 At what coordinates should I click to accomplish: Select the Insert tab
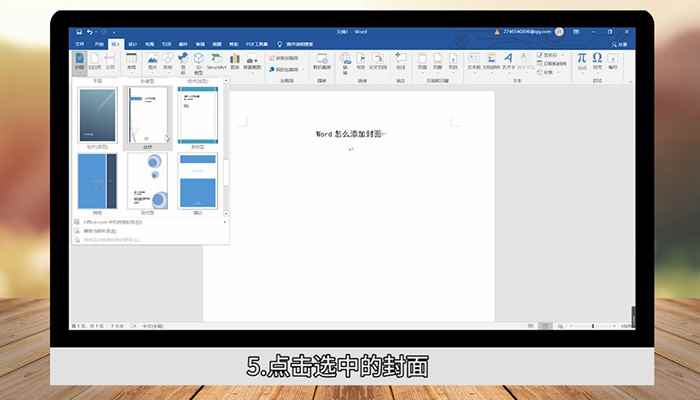pos(116,44)
